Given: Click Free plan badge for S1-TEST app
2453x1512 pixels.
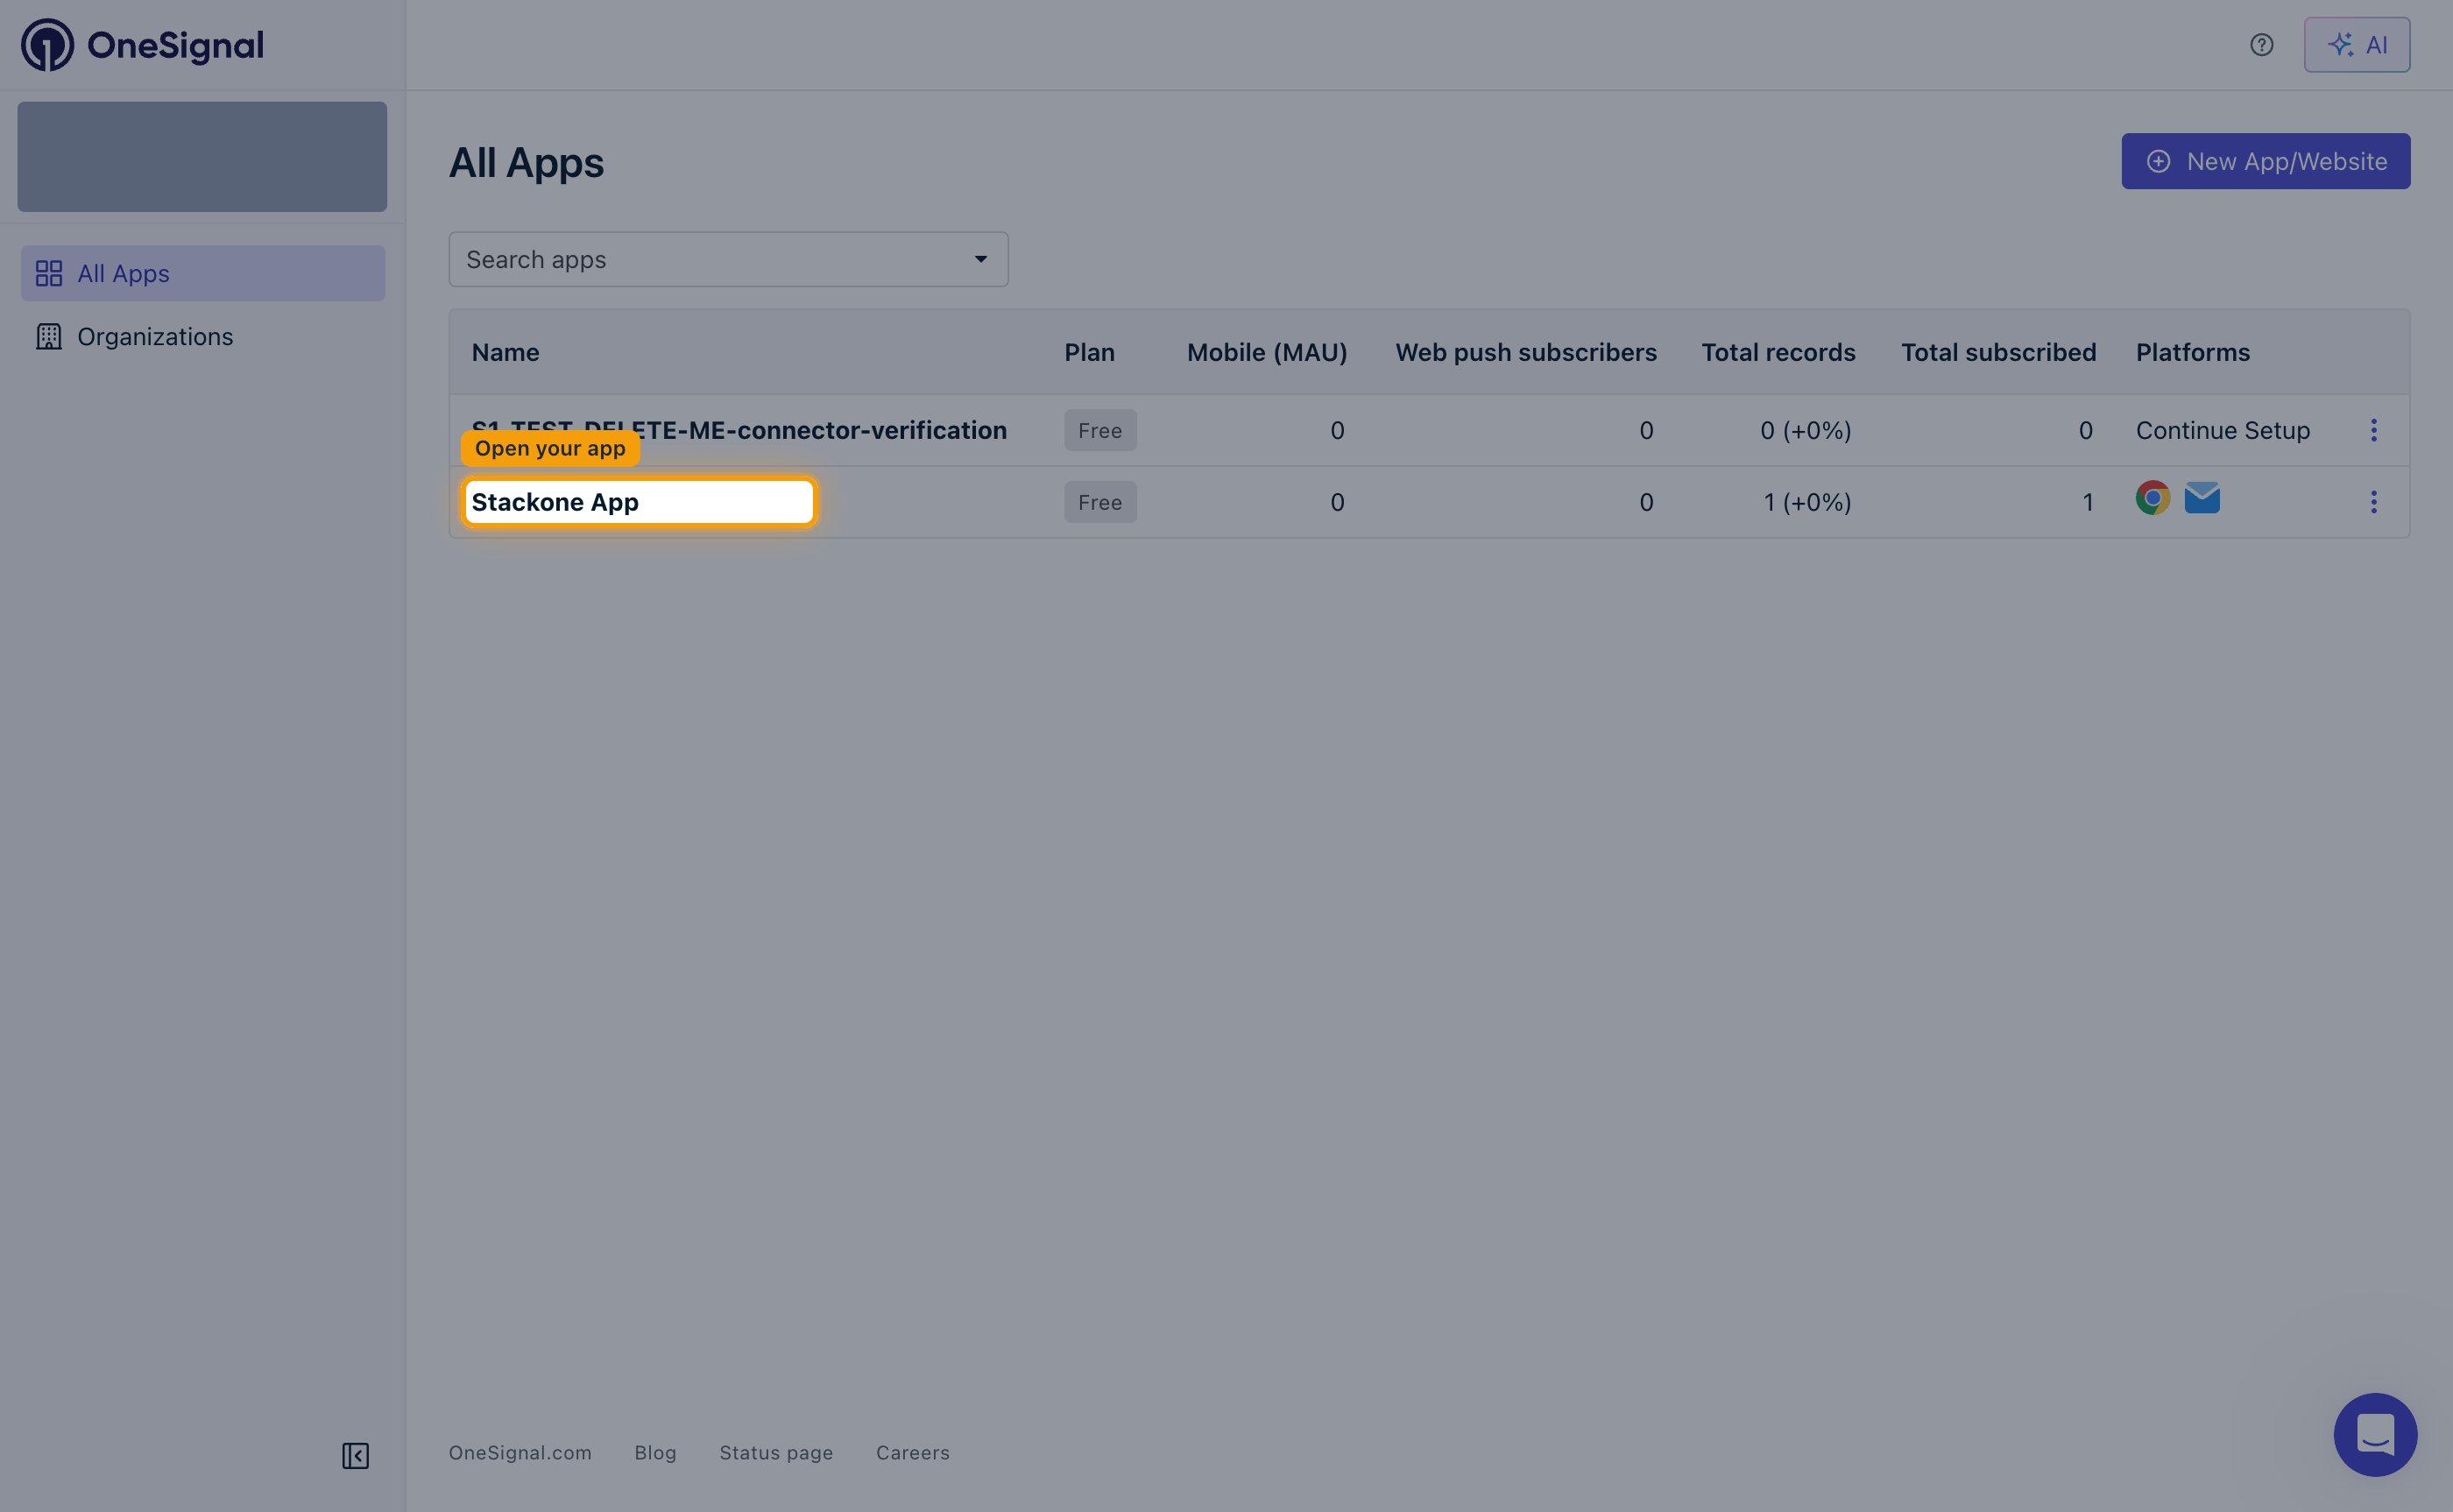Looking at the screenshot, I should tap(1100, 430).
